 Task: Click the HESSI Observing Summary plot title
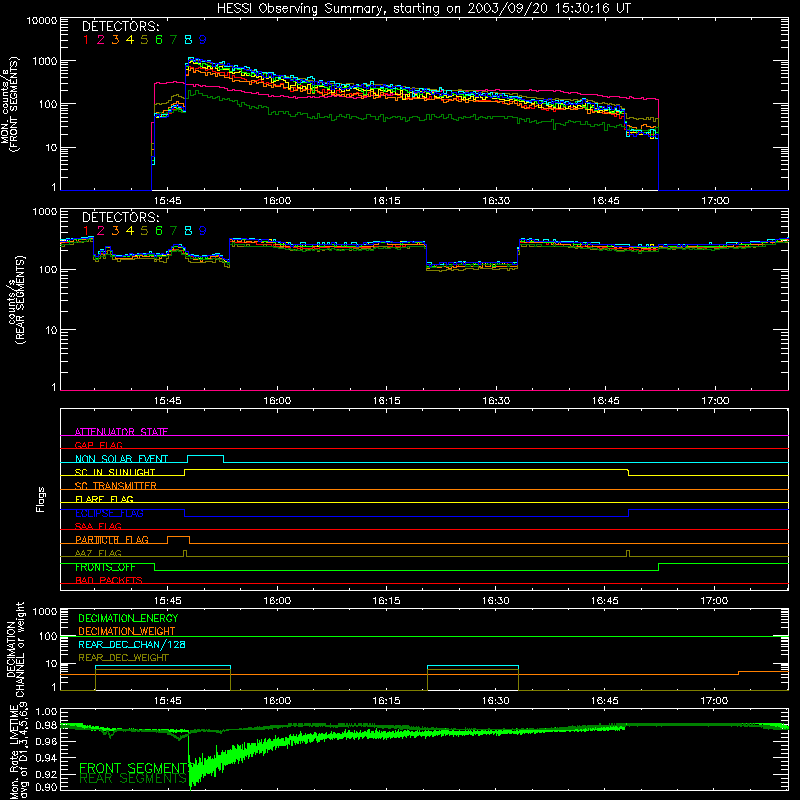[423, 8]
